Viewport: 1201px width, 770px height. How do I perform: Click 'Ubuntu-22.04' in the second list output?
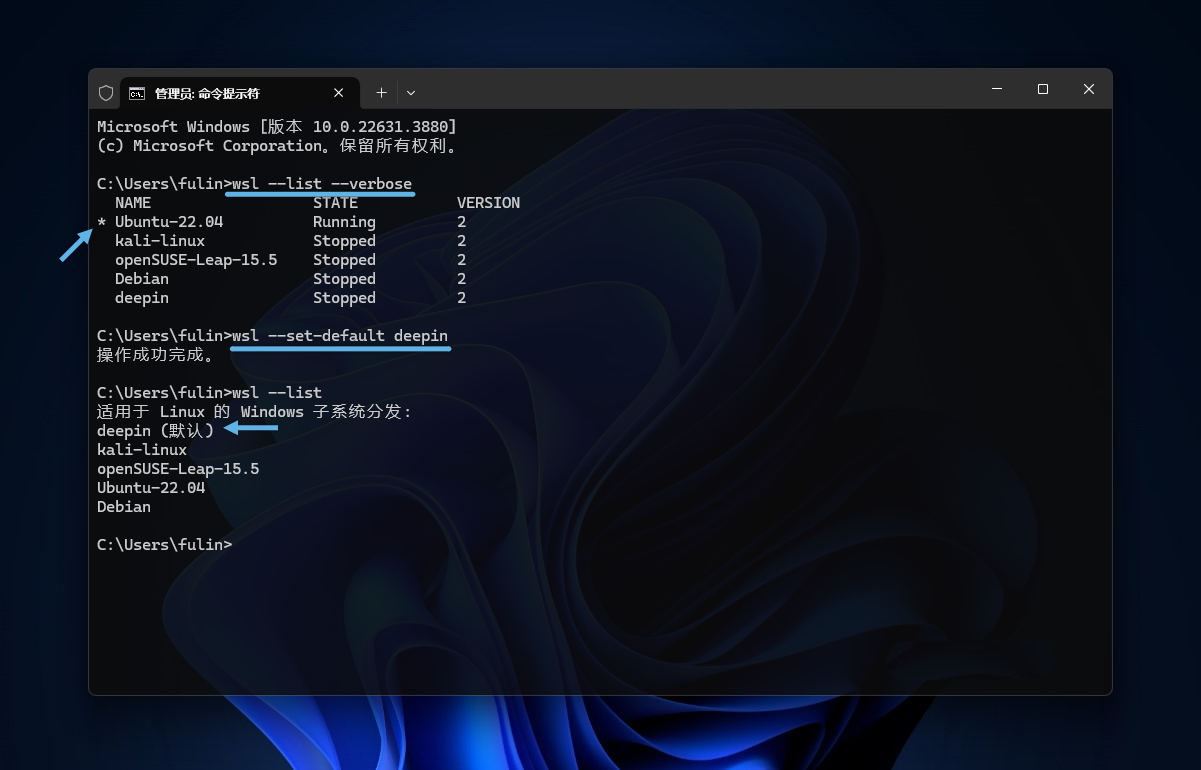point(151,488)
